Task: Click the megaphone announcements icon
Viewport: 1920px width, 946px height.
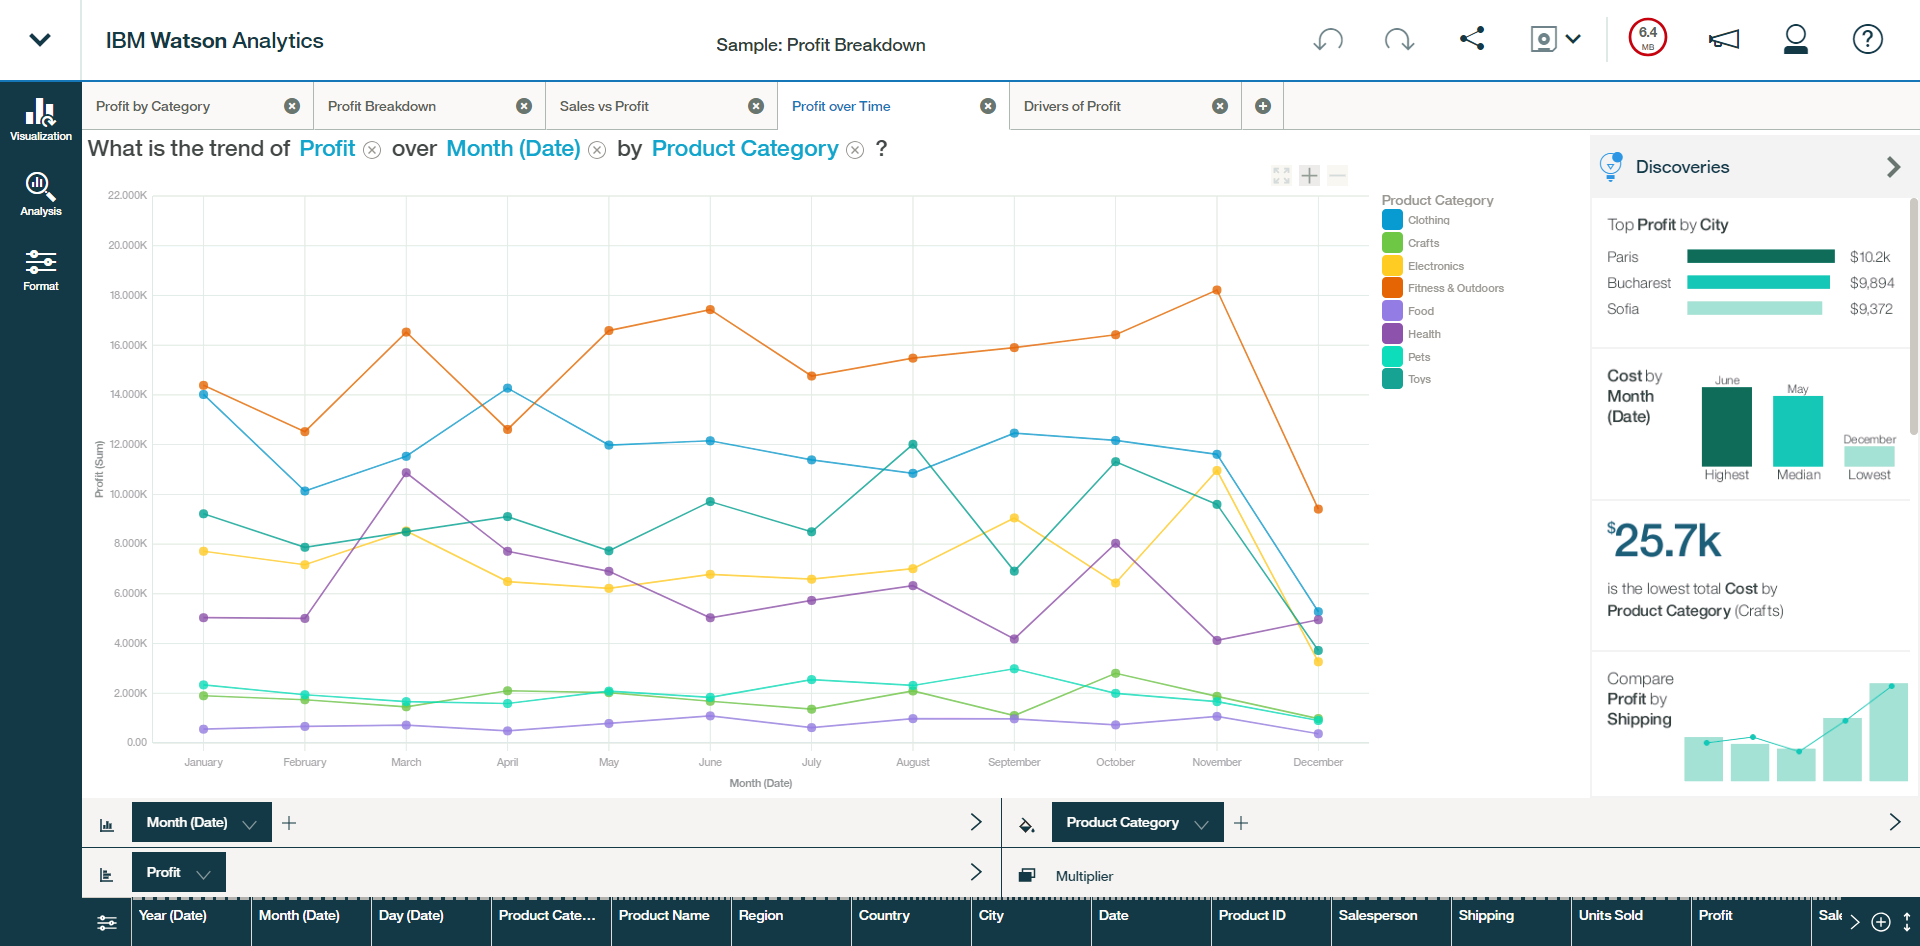Action: point(1723,40)
